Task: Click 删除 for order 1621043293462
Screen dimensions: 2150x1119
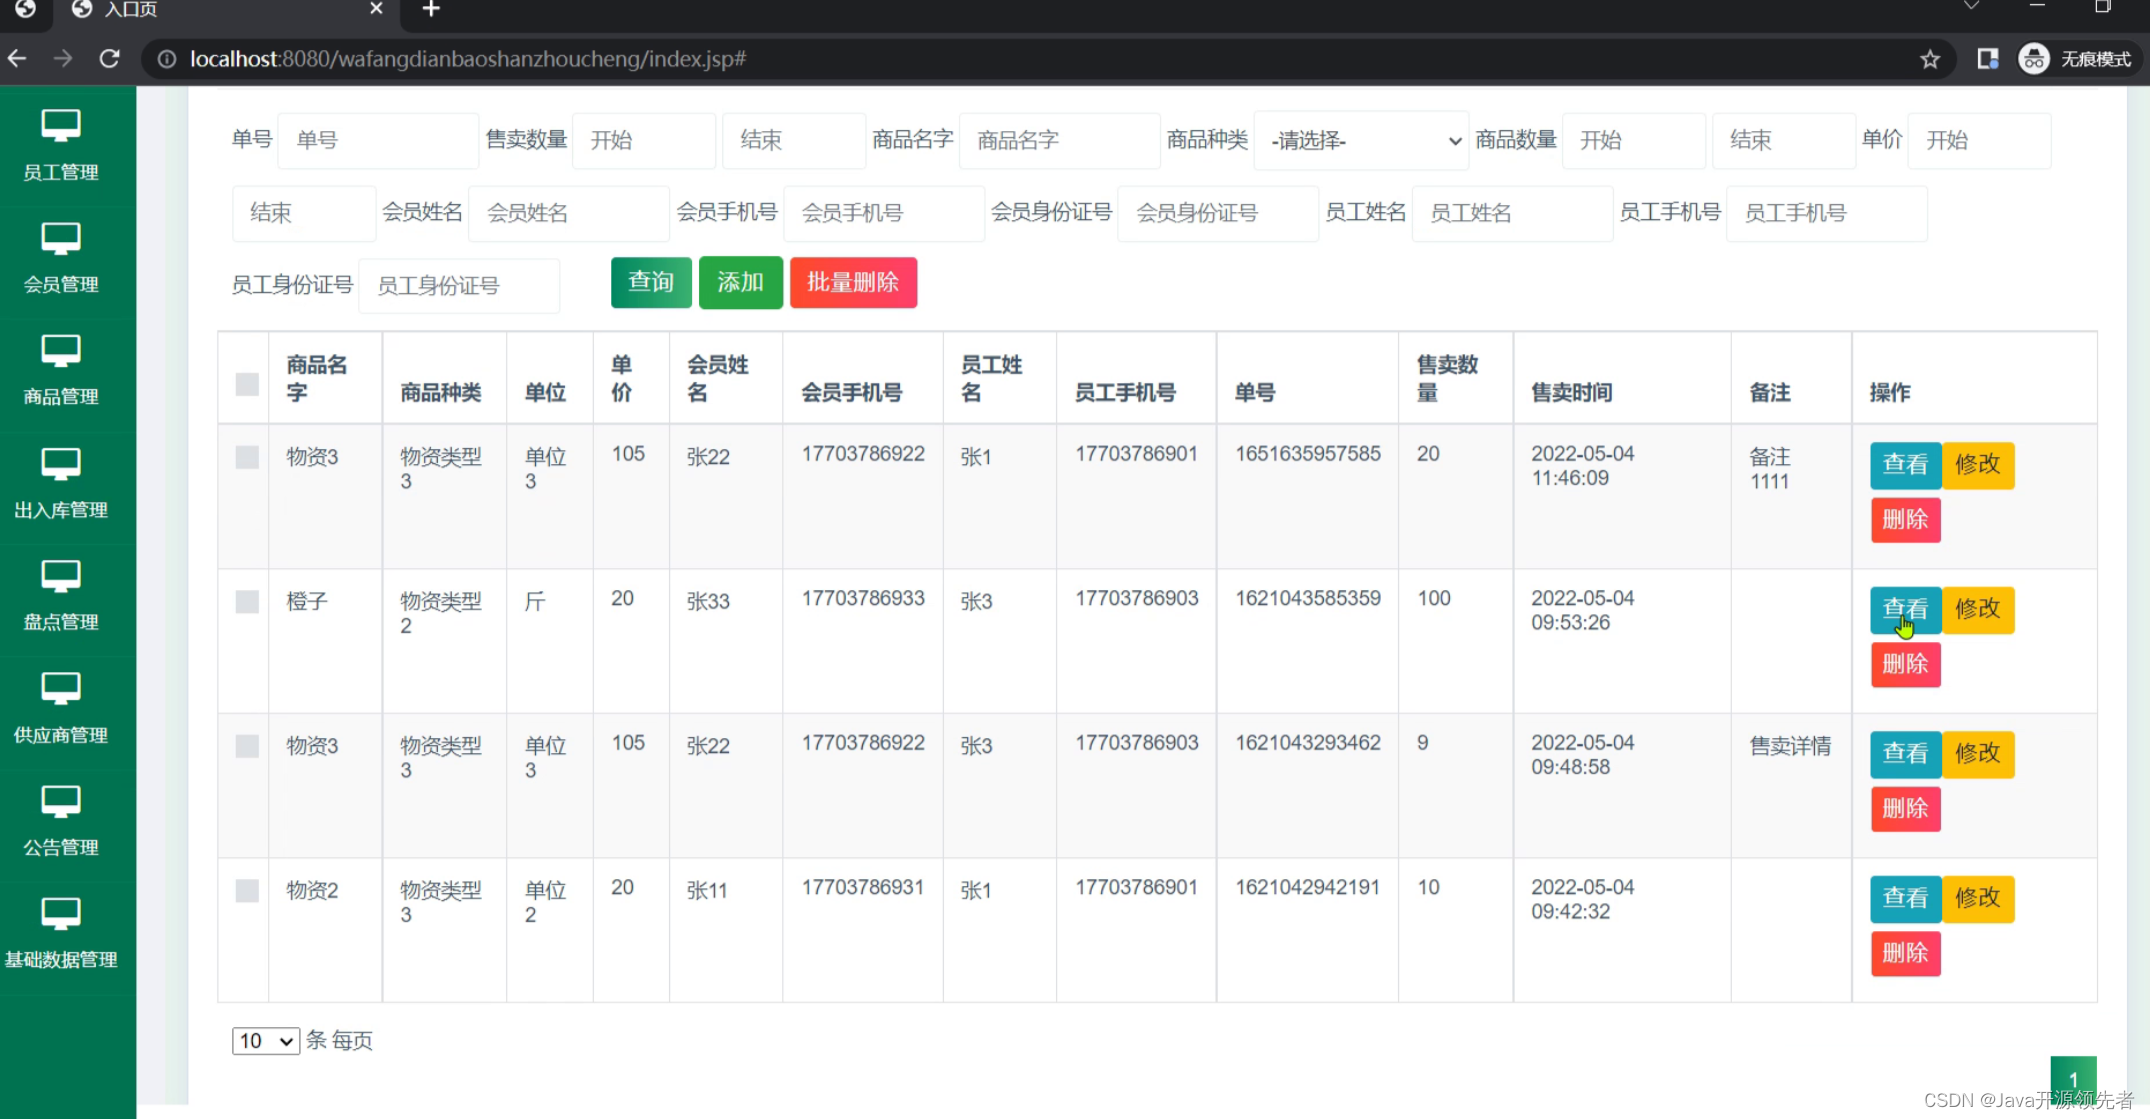Action: [1905, 809]
